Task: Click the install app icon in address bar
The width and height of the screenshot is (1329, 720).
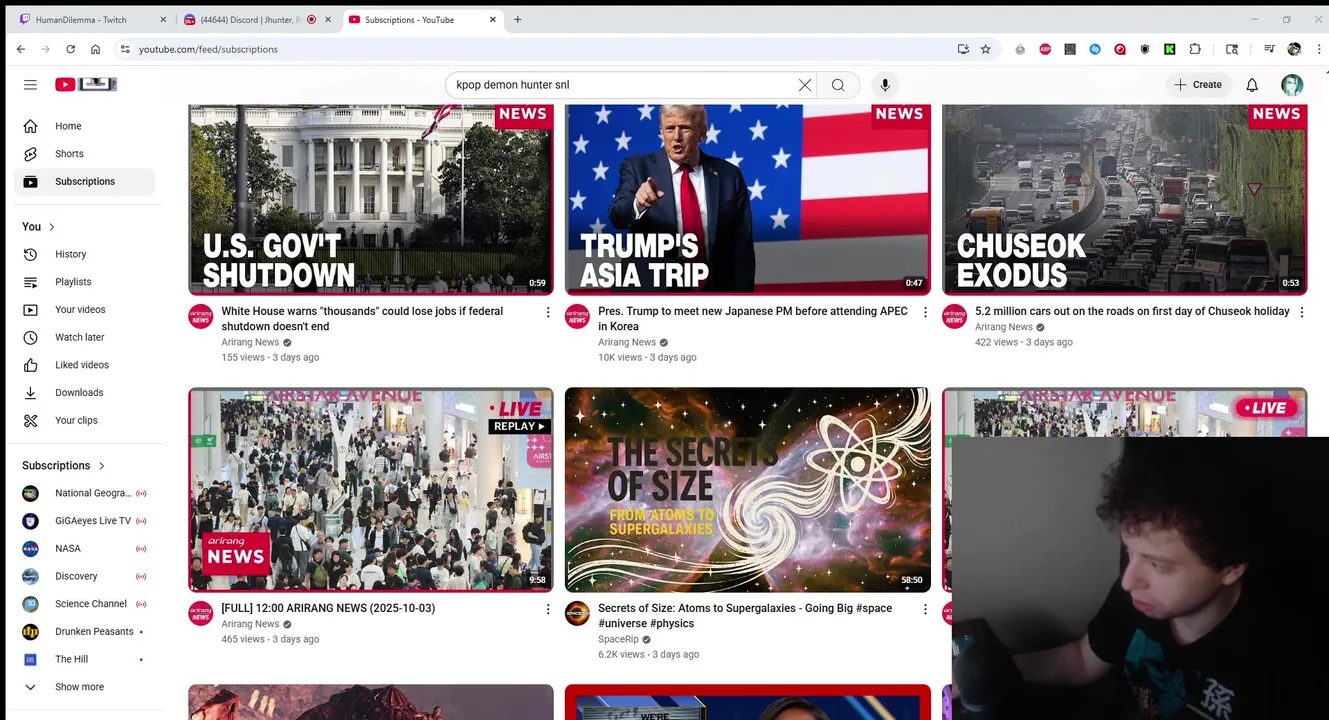Action: tap(963, 49)
